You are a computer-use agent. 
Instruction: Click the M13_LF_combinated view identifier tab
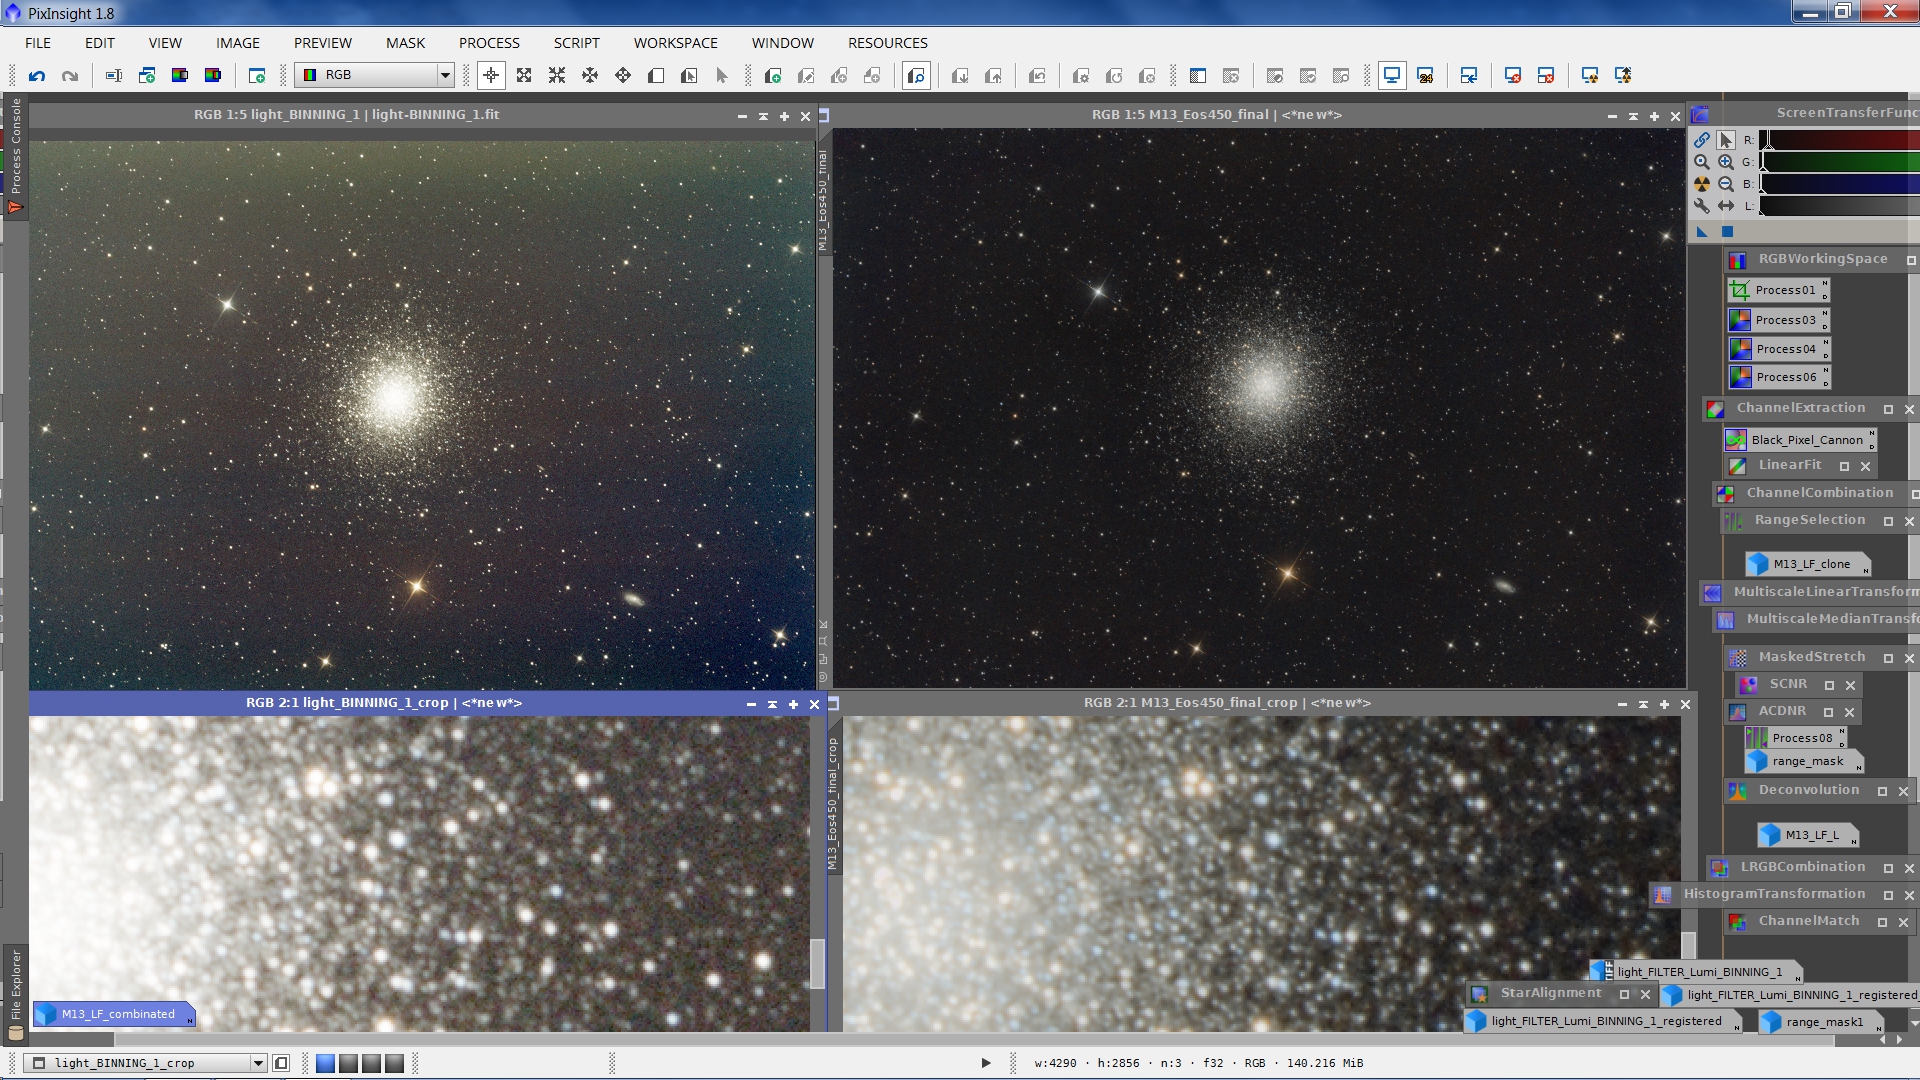point(116,1014)
